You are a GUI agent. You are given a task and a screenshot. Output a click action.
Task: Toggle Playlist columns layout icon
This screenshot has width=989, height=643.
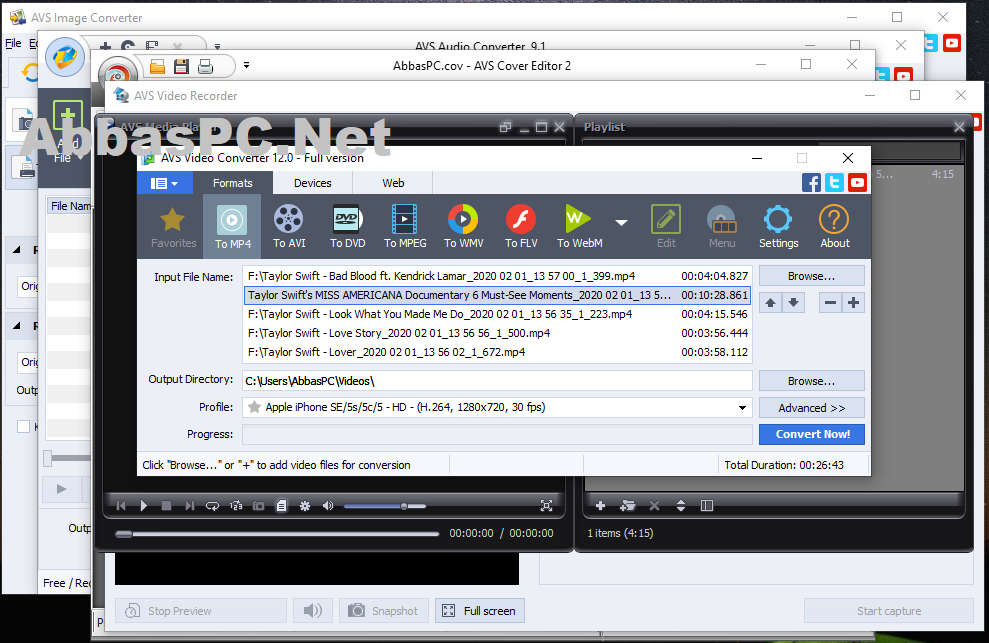pos(707,505)
